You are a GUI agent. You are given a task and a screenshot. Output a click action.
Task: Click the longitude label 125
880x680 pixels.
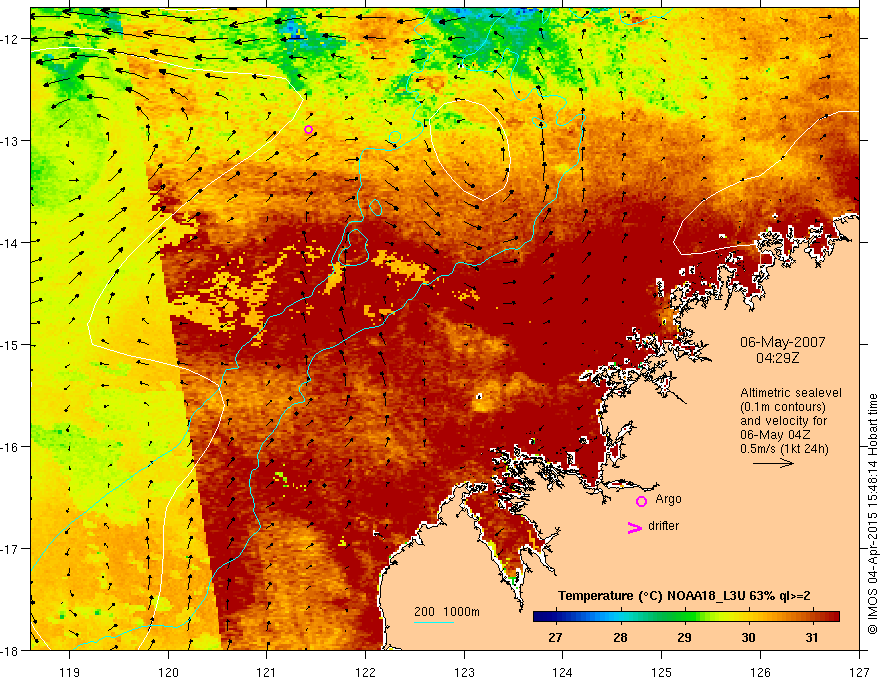pos(662,672)
